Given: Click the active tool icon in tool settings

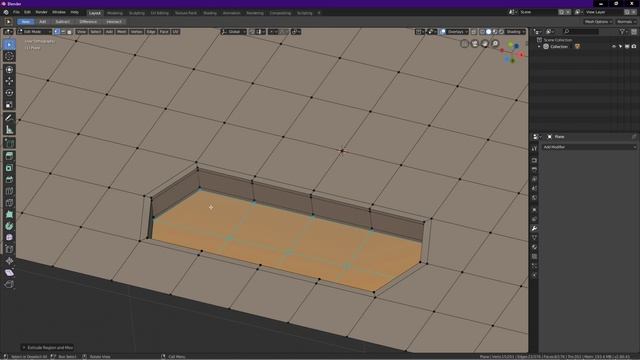Looking at the screenshot, I should click(8, 22).
